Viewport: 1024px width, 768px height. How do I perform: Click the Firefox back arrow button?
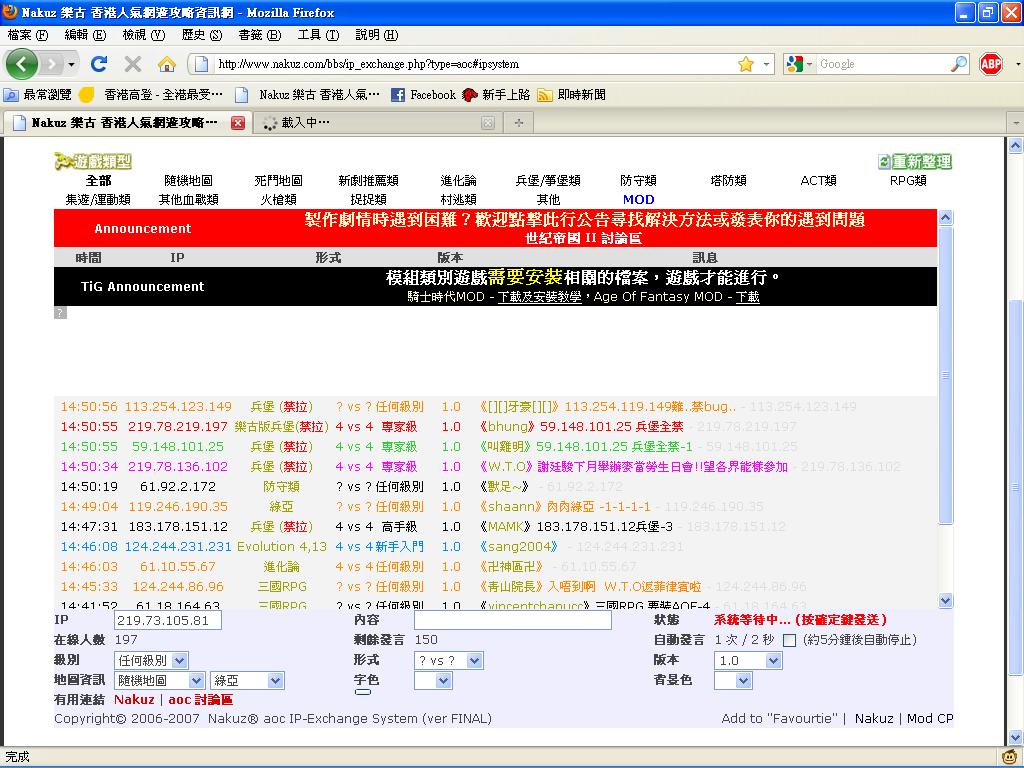click(x=22, y=64)
